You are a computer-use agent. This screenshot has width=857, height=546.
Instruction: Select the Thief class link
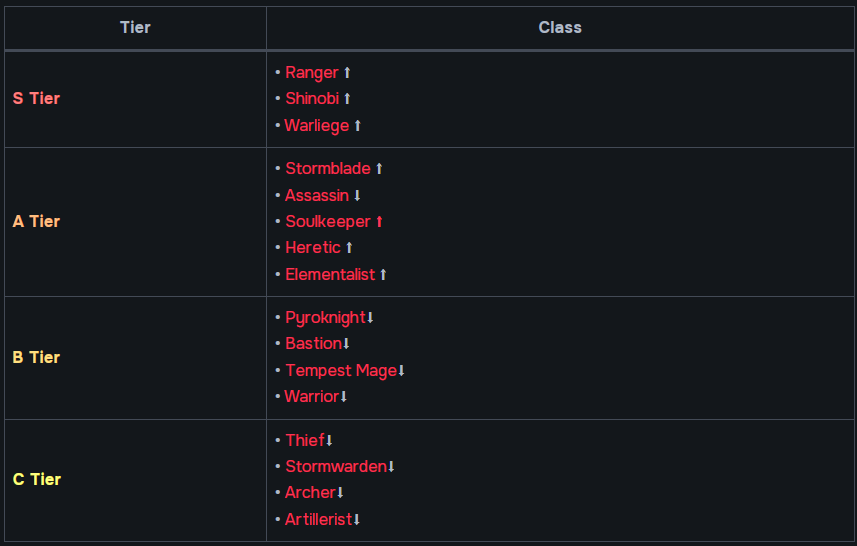(305, 440)
